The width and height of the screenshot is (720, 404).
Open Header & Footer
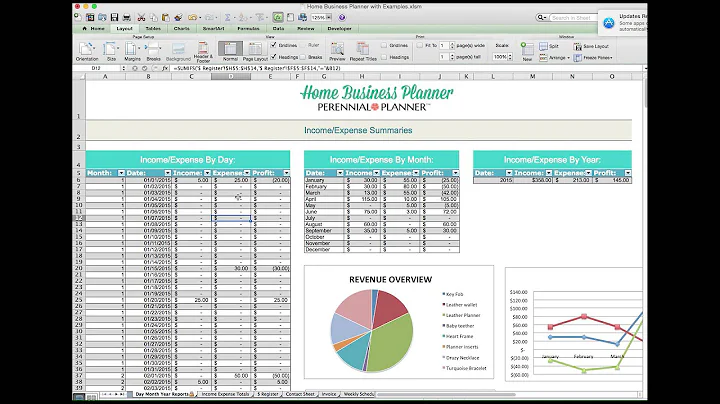pyautogui.click(x=203, y=51)
